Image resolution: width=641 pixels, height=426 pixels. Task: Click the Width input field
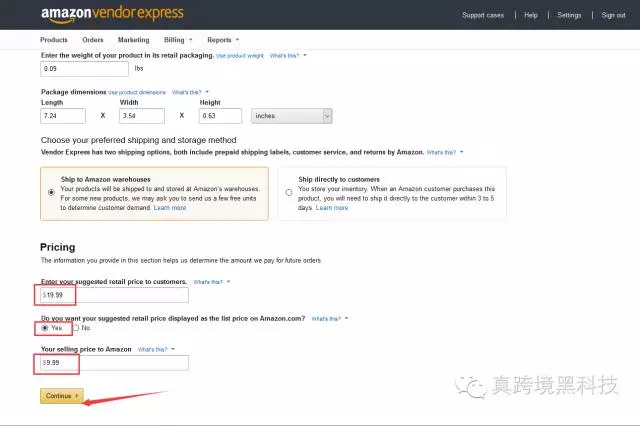[142, 116]
